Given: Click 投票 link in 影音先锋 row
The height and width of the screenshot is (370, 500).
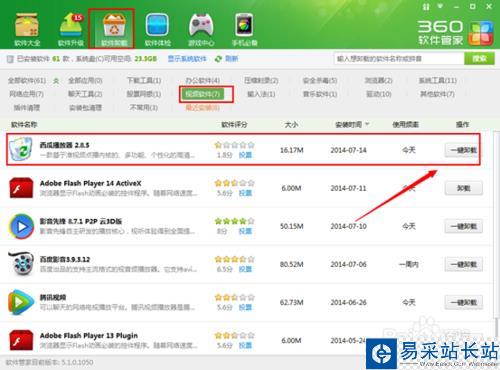Looking at the screenshot, I should click(x=245, y=231).
